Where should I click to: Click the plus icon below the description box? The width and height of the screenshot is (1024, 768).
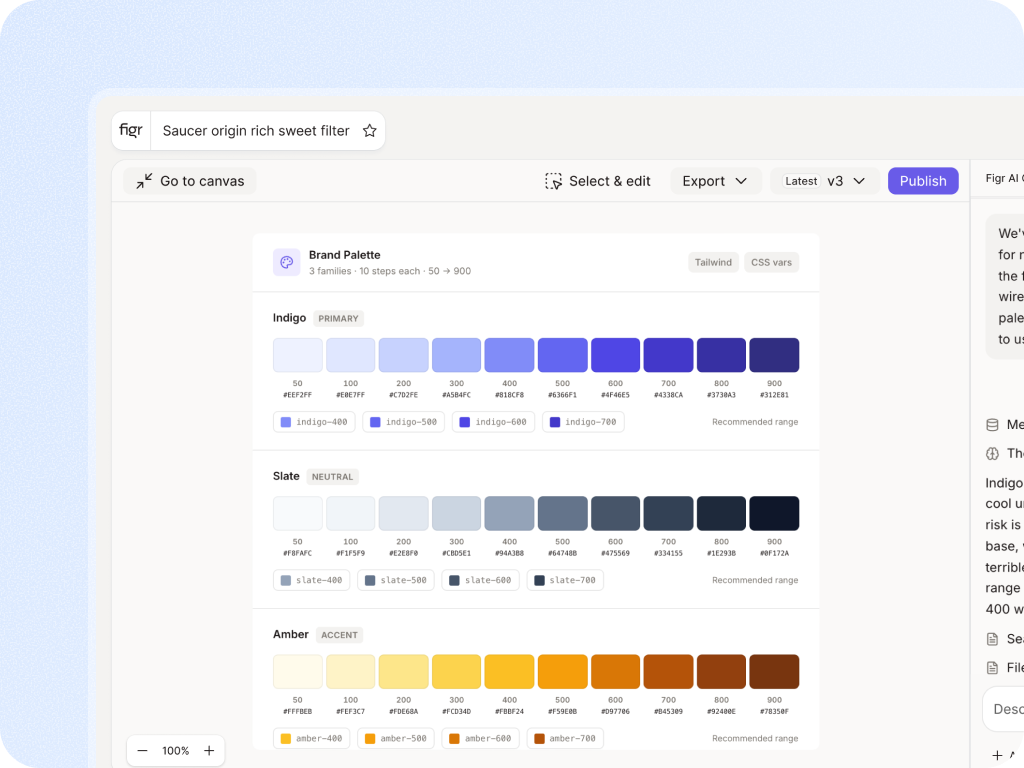[x=997, y=755]
